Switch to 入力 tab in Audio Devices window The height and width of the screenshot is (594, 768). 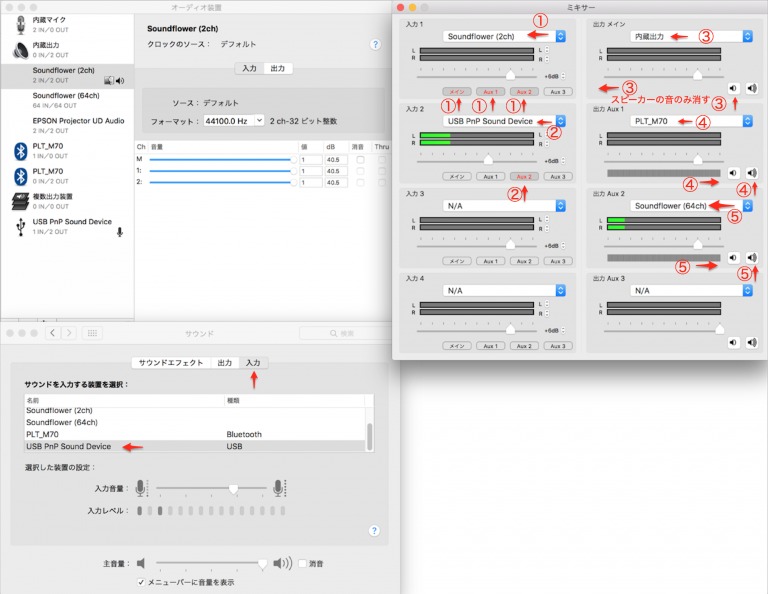tap(249, 68)
